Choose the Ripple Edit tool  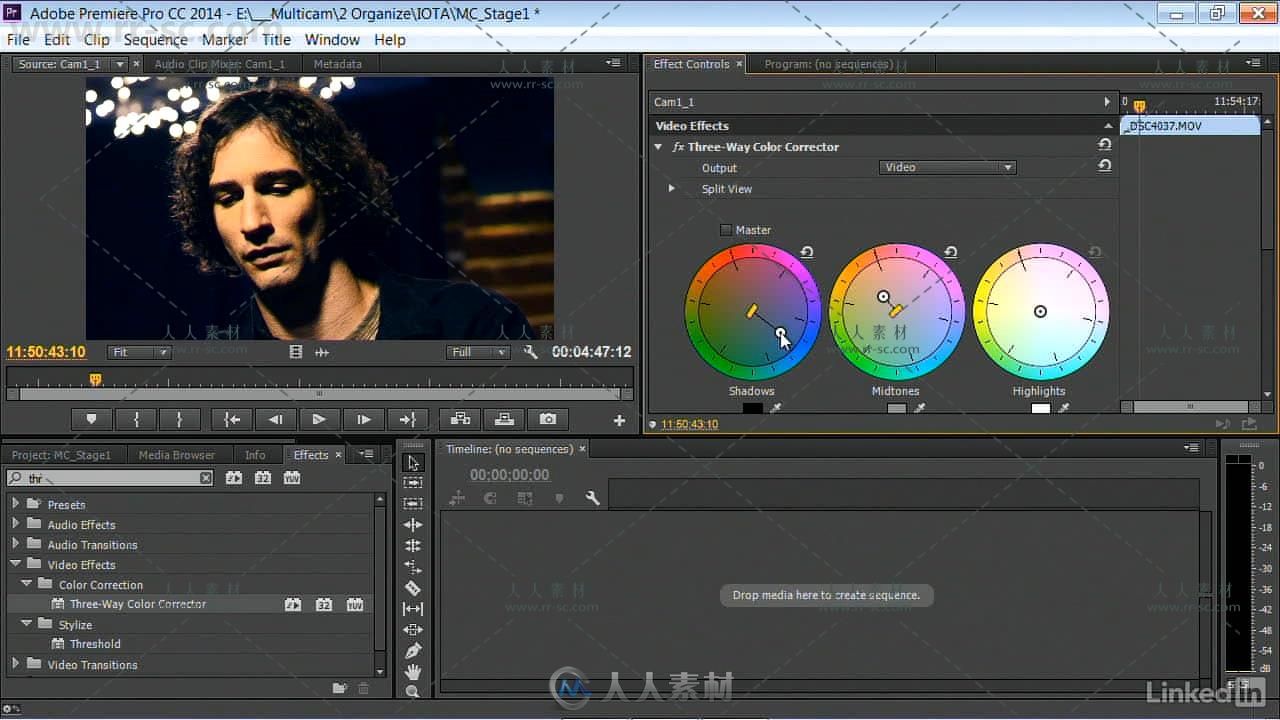(413, 525)
